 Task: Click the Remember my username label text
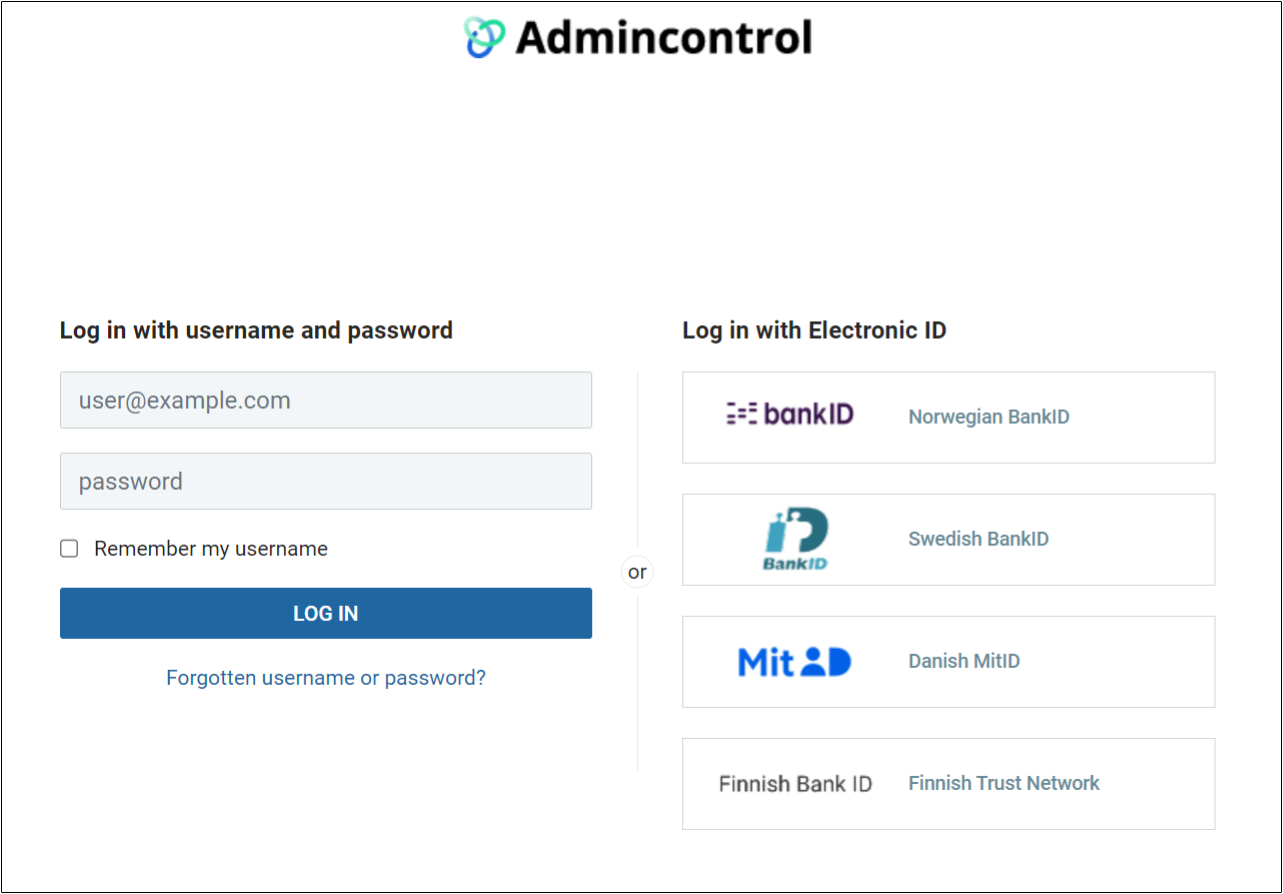(x=210, y=548)
